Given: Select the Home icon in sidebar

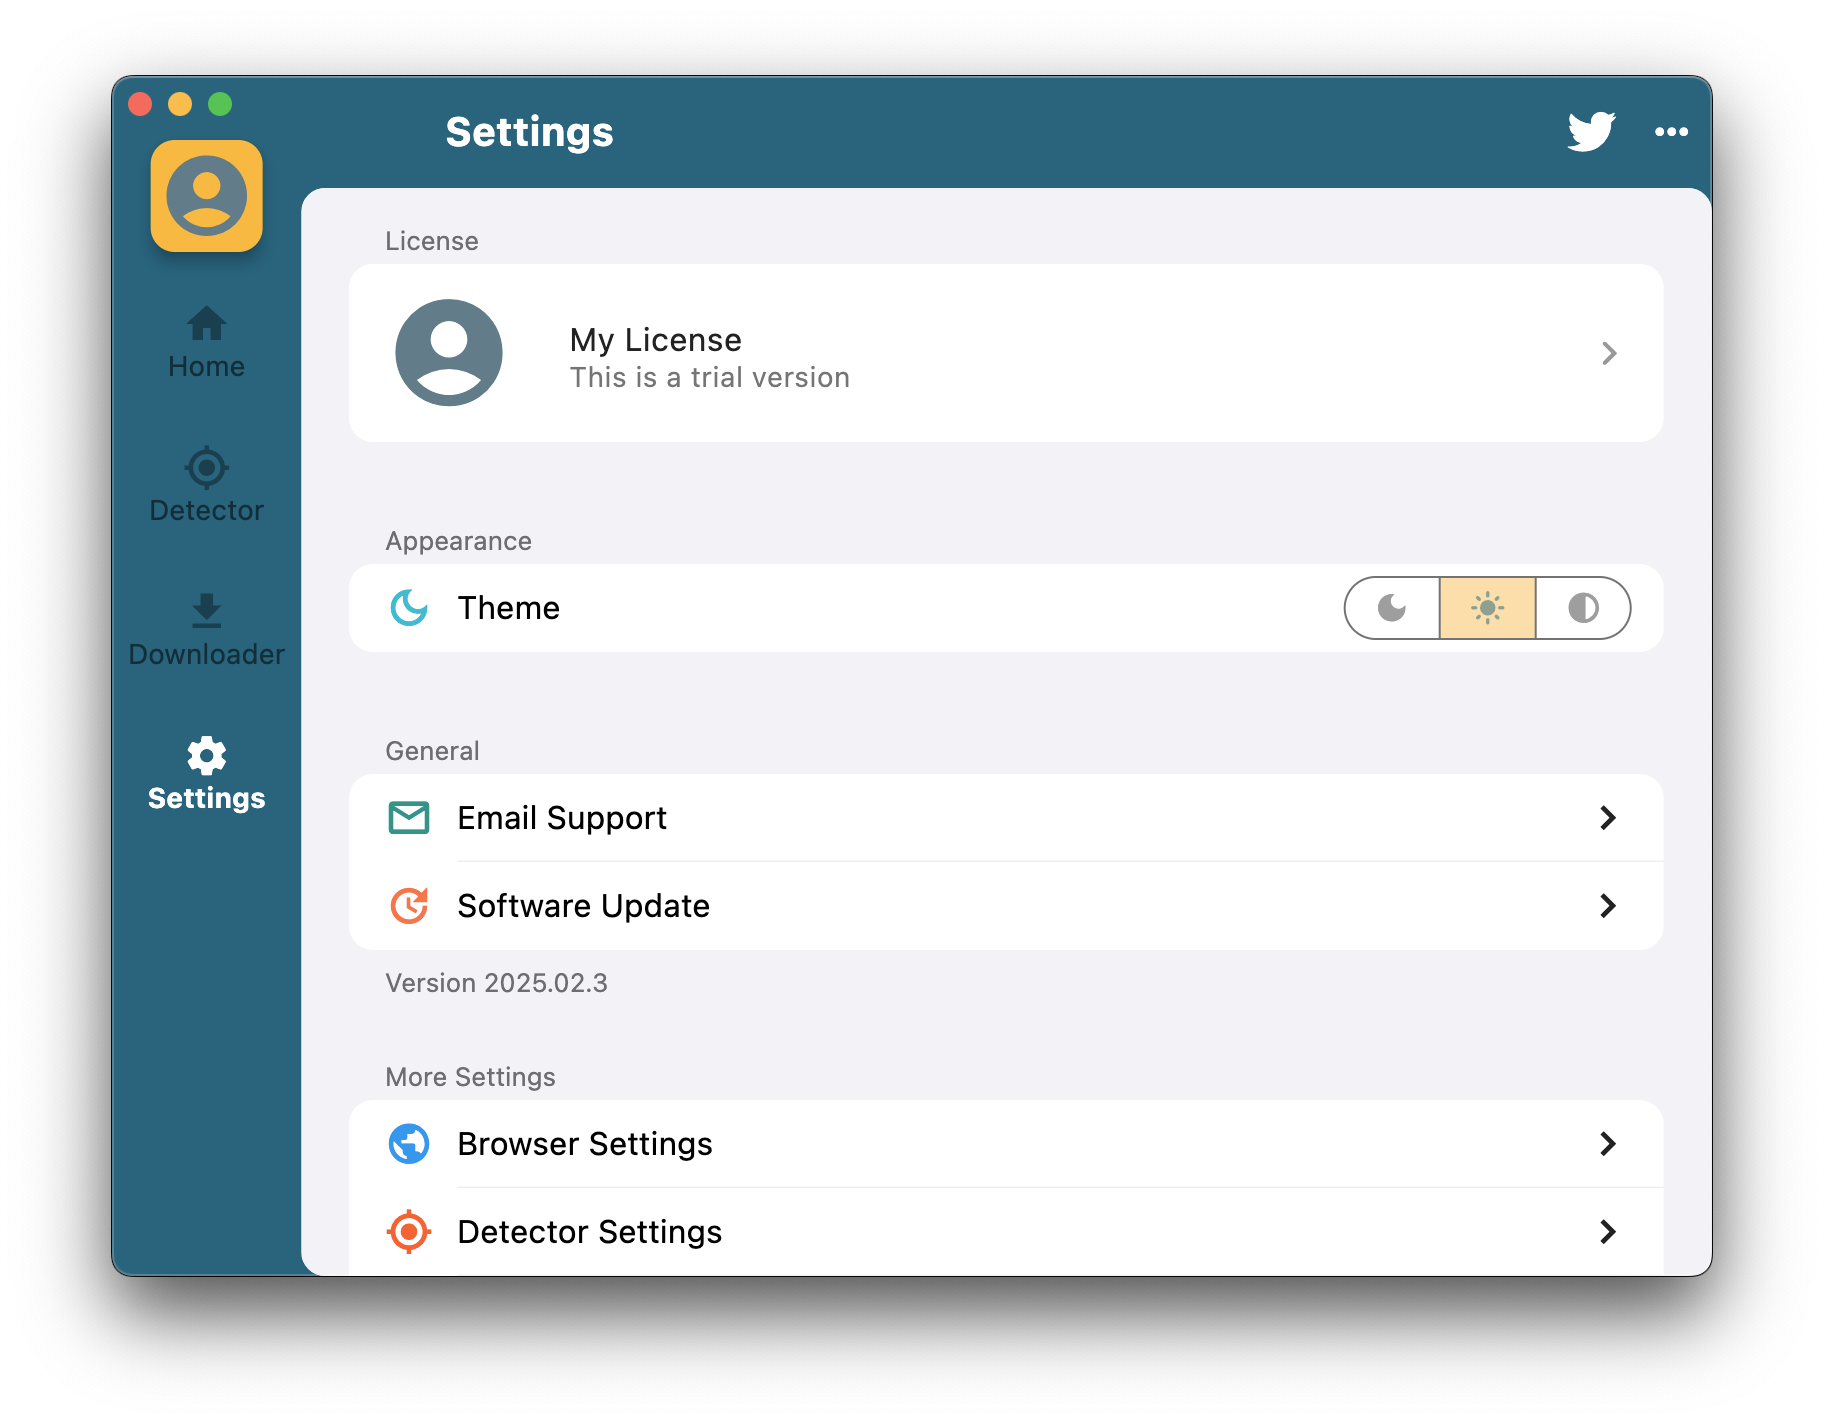Looking at the screenshot, I should coord(206,320).
